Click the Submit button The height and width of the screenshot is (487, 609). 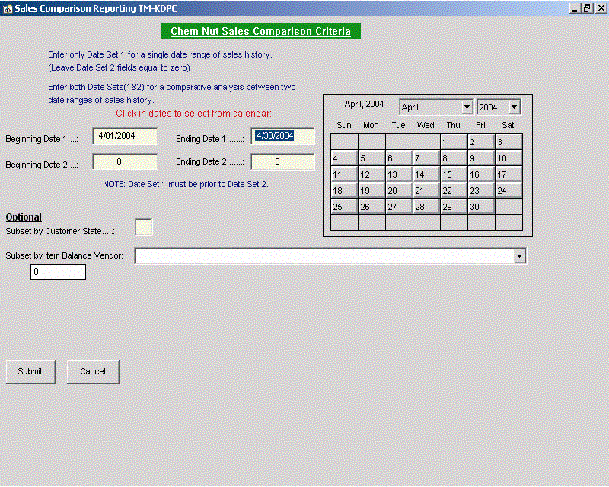pyautogui.click(x=31, y=372)
